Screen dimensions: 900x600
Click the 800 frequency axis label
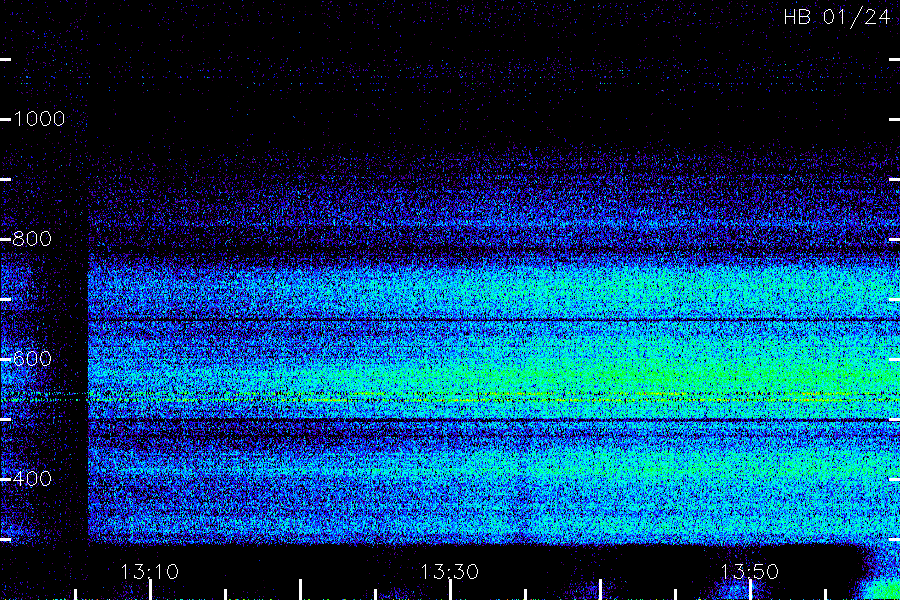pyautogui.click(x=32, y=239)
